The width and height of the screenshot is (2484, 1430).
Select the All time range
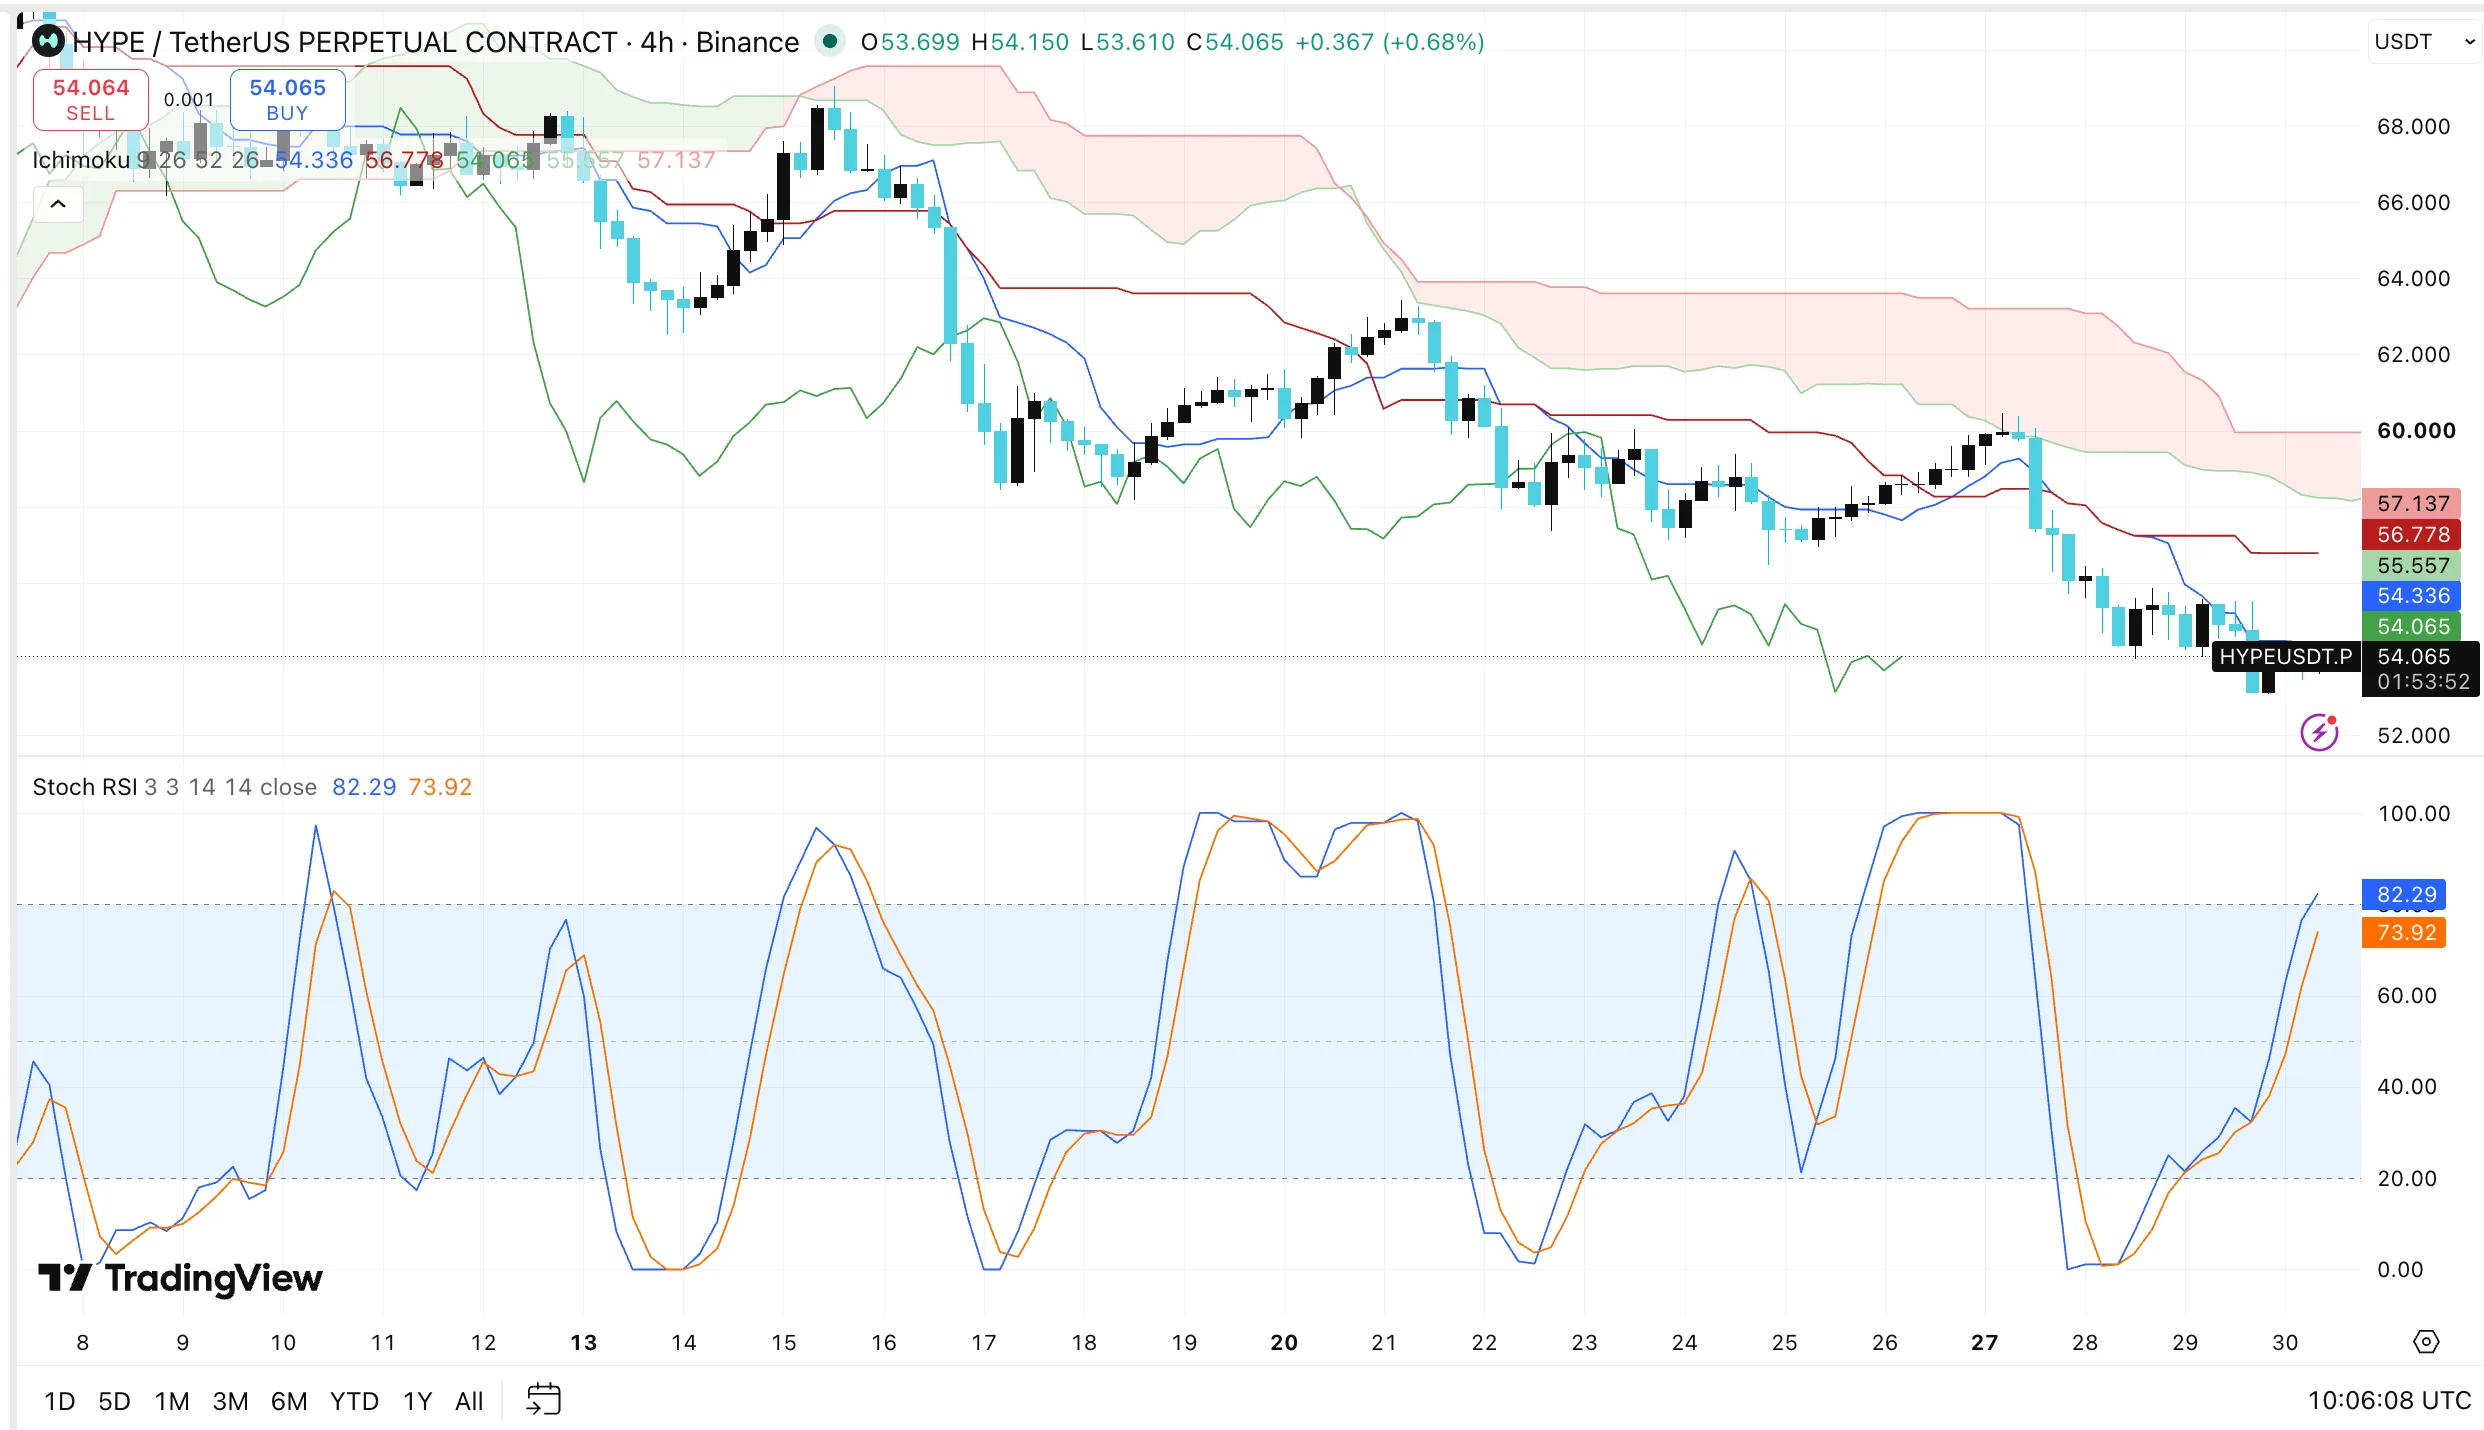tap(469, 1401)
